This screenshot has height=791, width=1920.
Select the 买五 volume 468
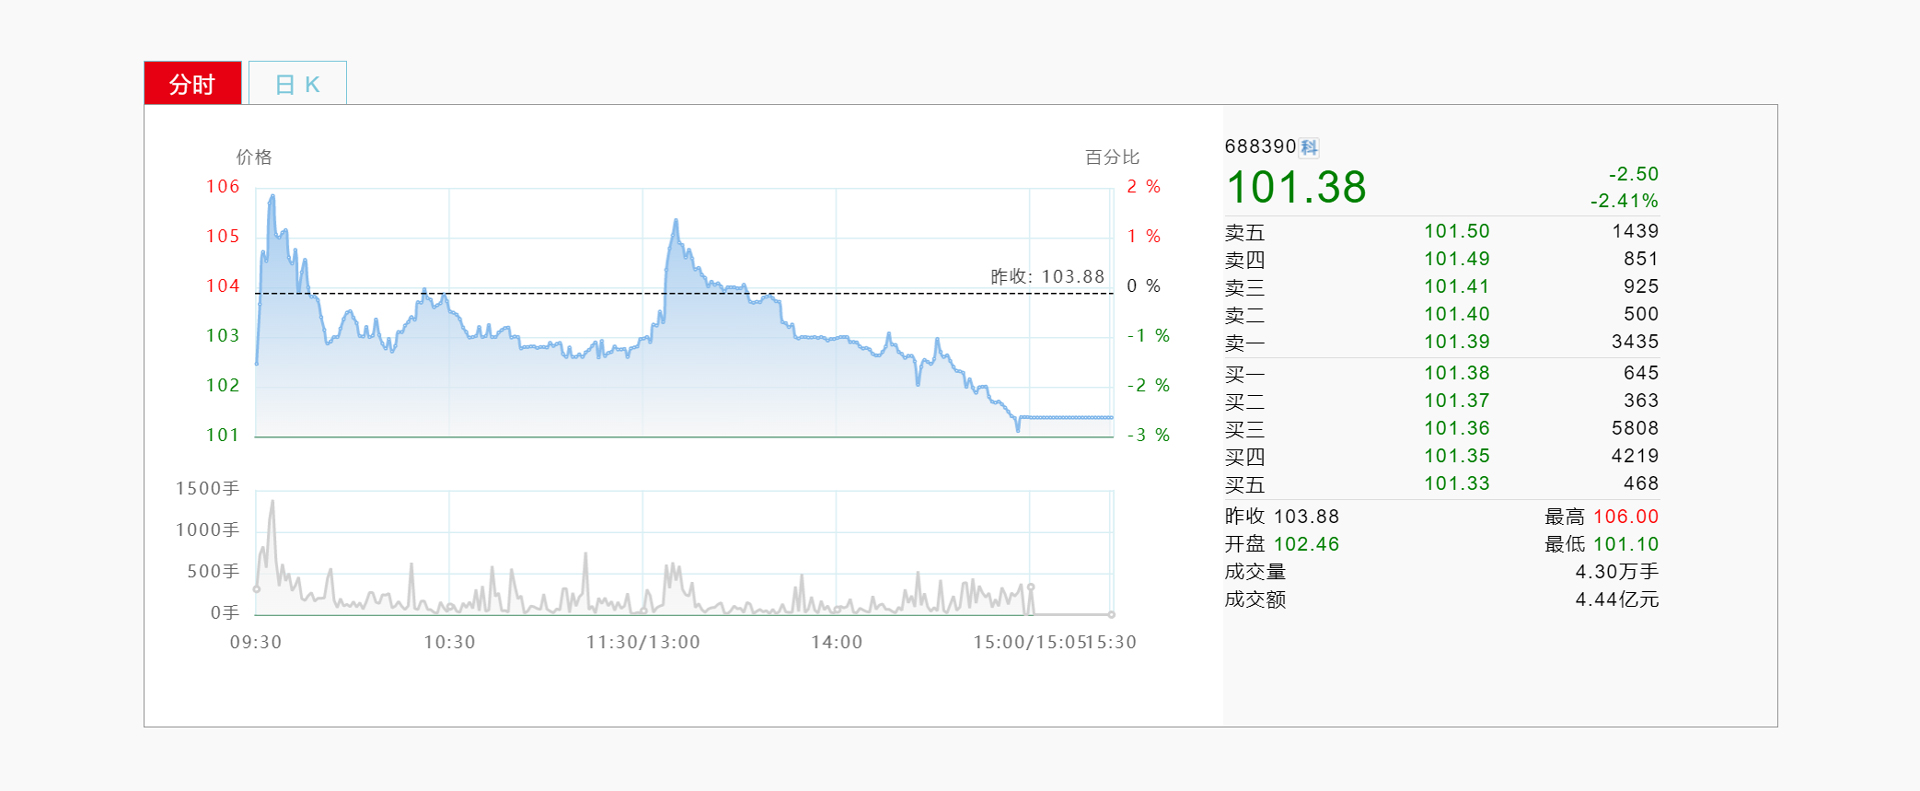[x=1642, y=484]
